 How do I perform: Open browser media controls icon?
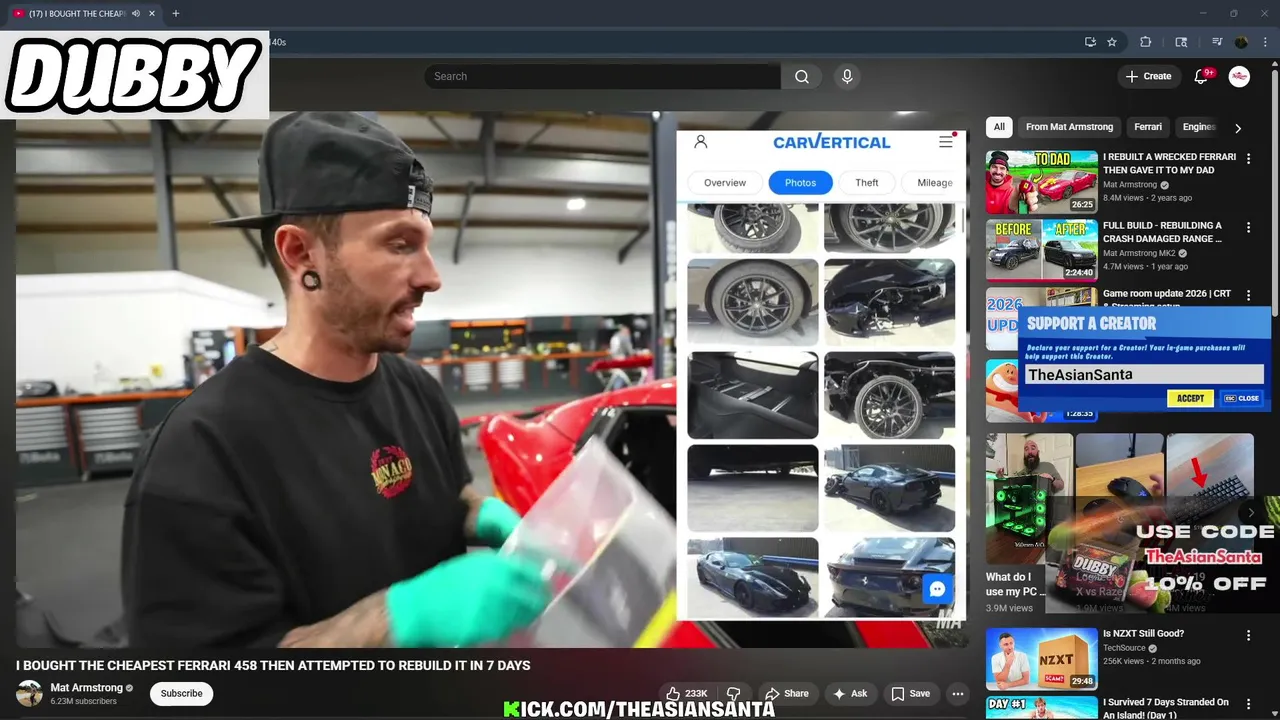[x=1217, y=42]
